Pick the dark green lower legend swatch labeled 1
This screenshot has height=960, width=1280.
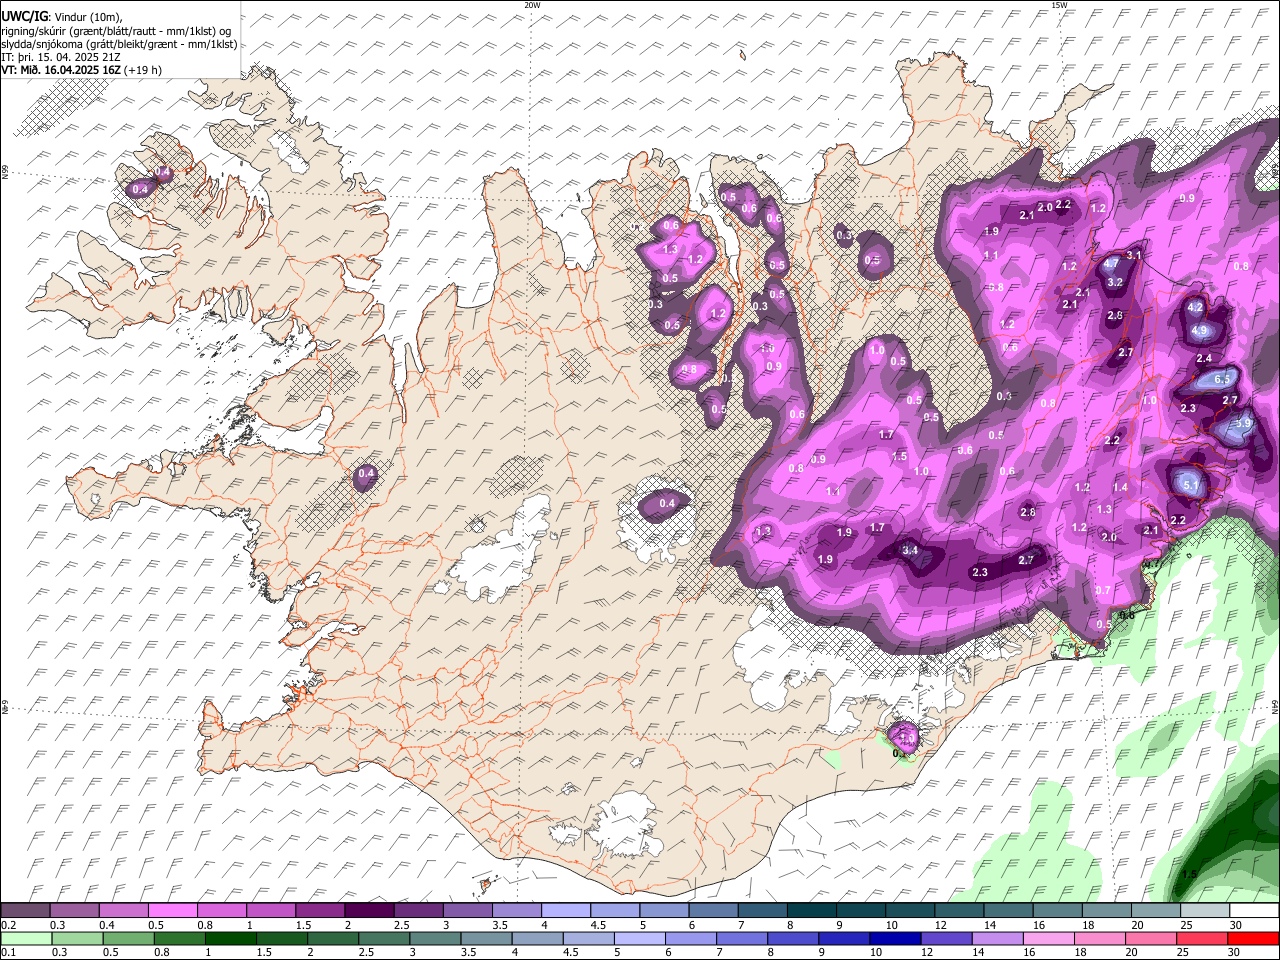click(x=230, y=939)
